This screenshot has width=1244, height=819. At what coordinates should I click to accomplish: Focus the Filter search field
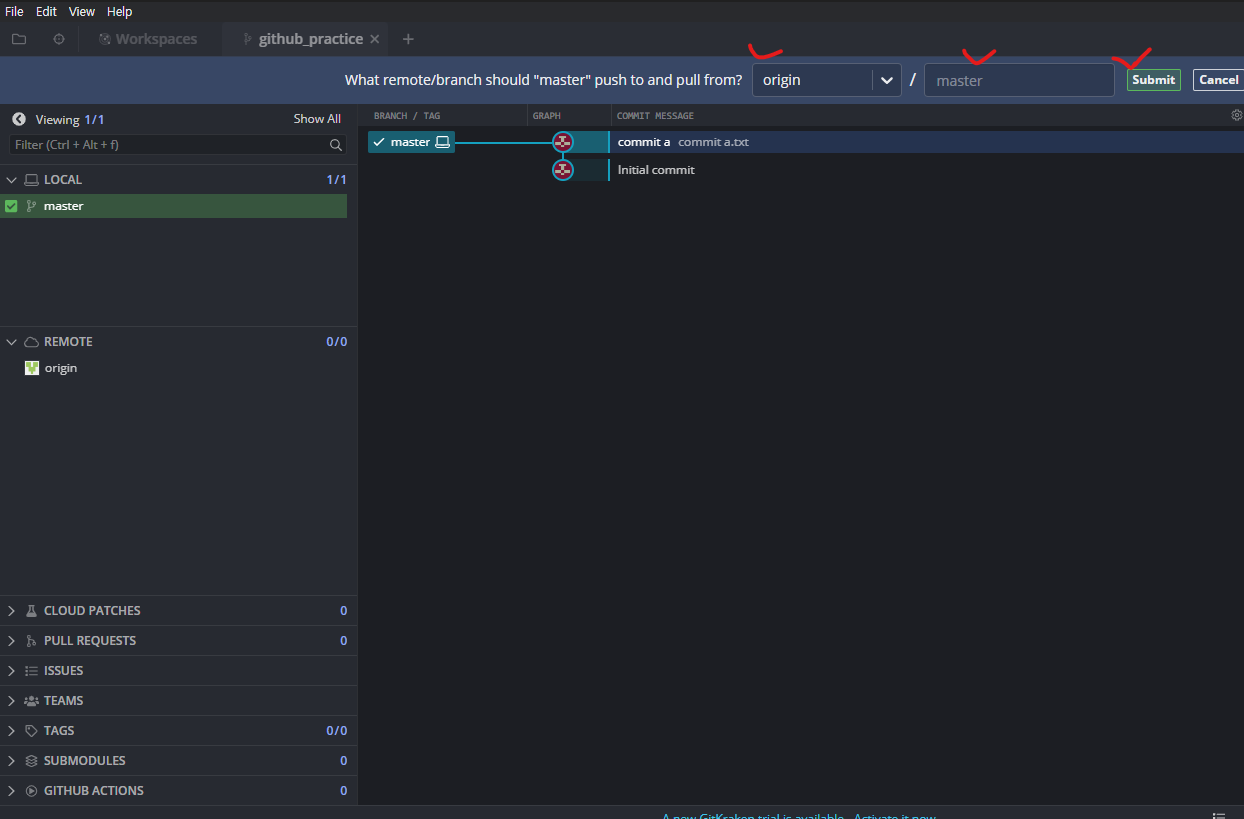coord(178,145)
